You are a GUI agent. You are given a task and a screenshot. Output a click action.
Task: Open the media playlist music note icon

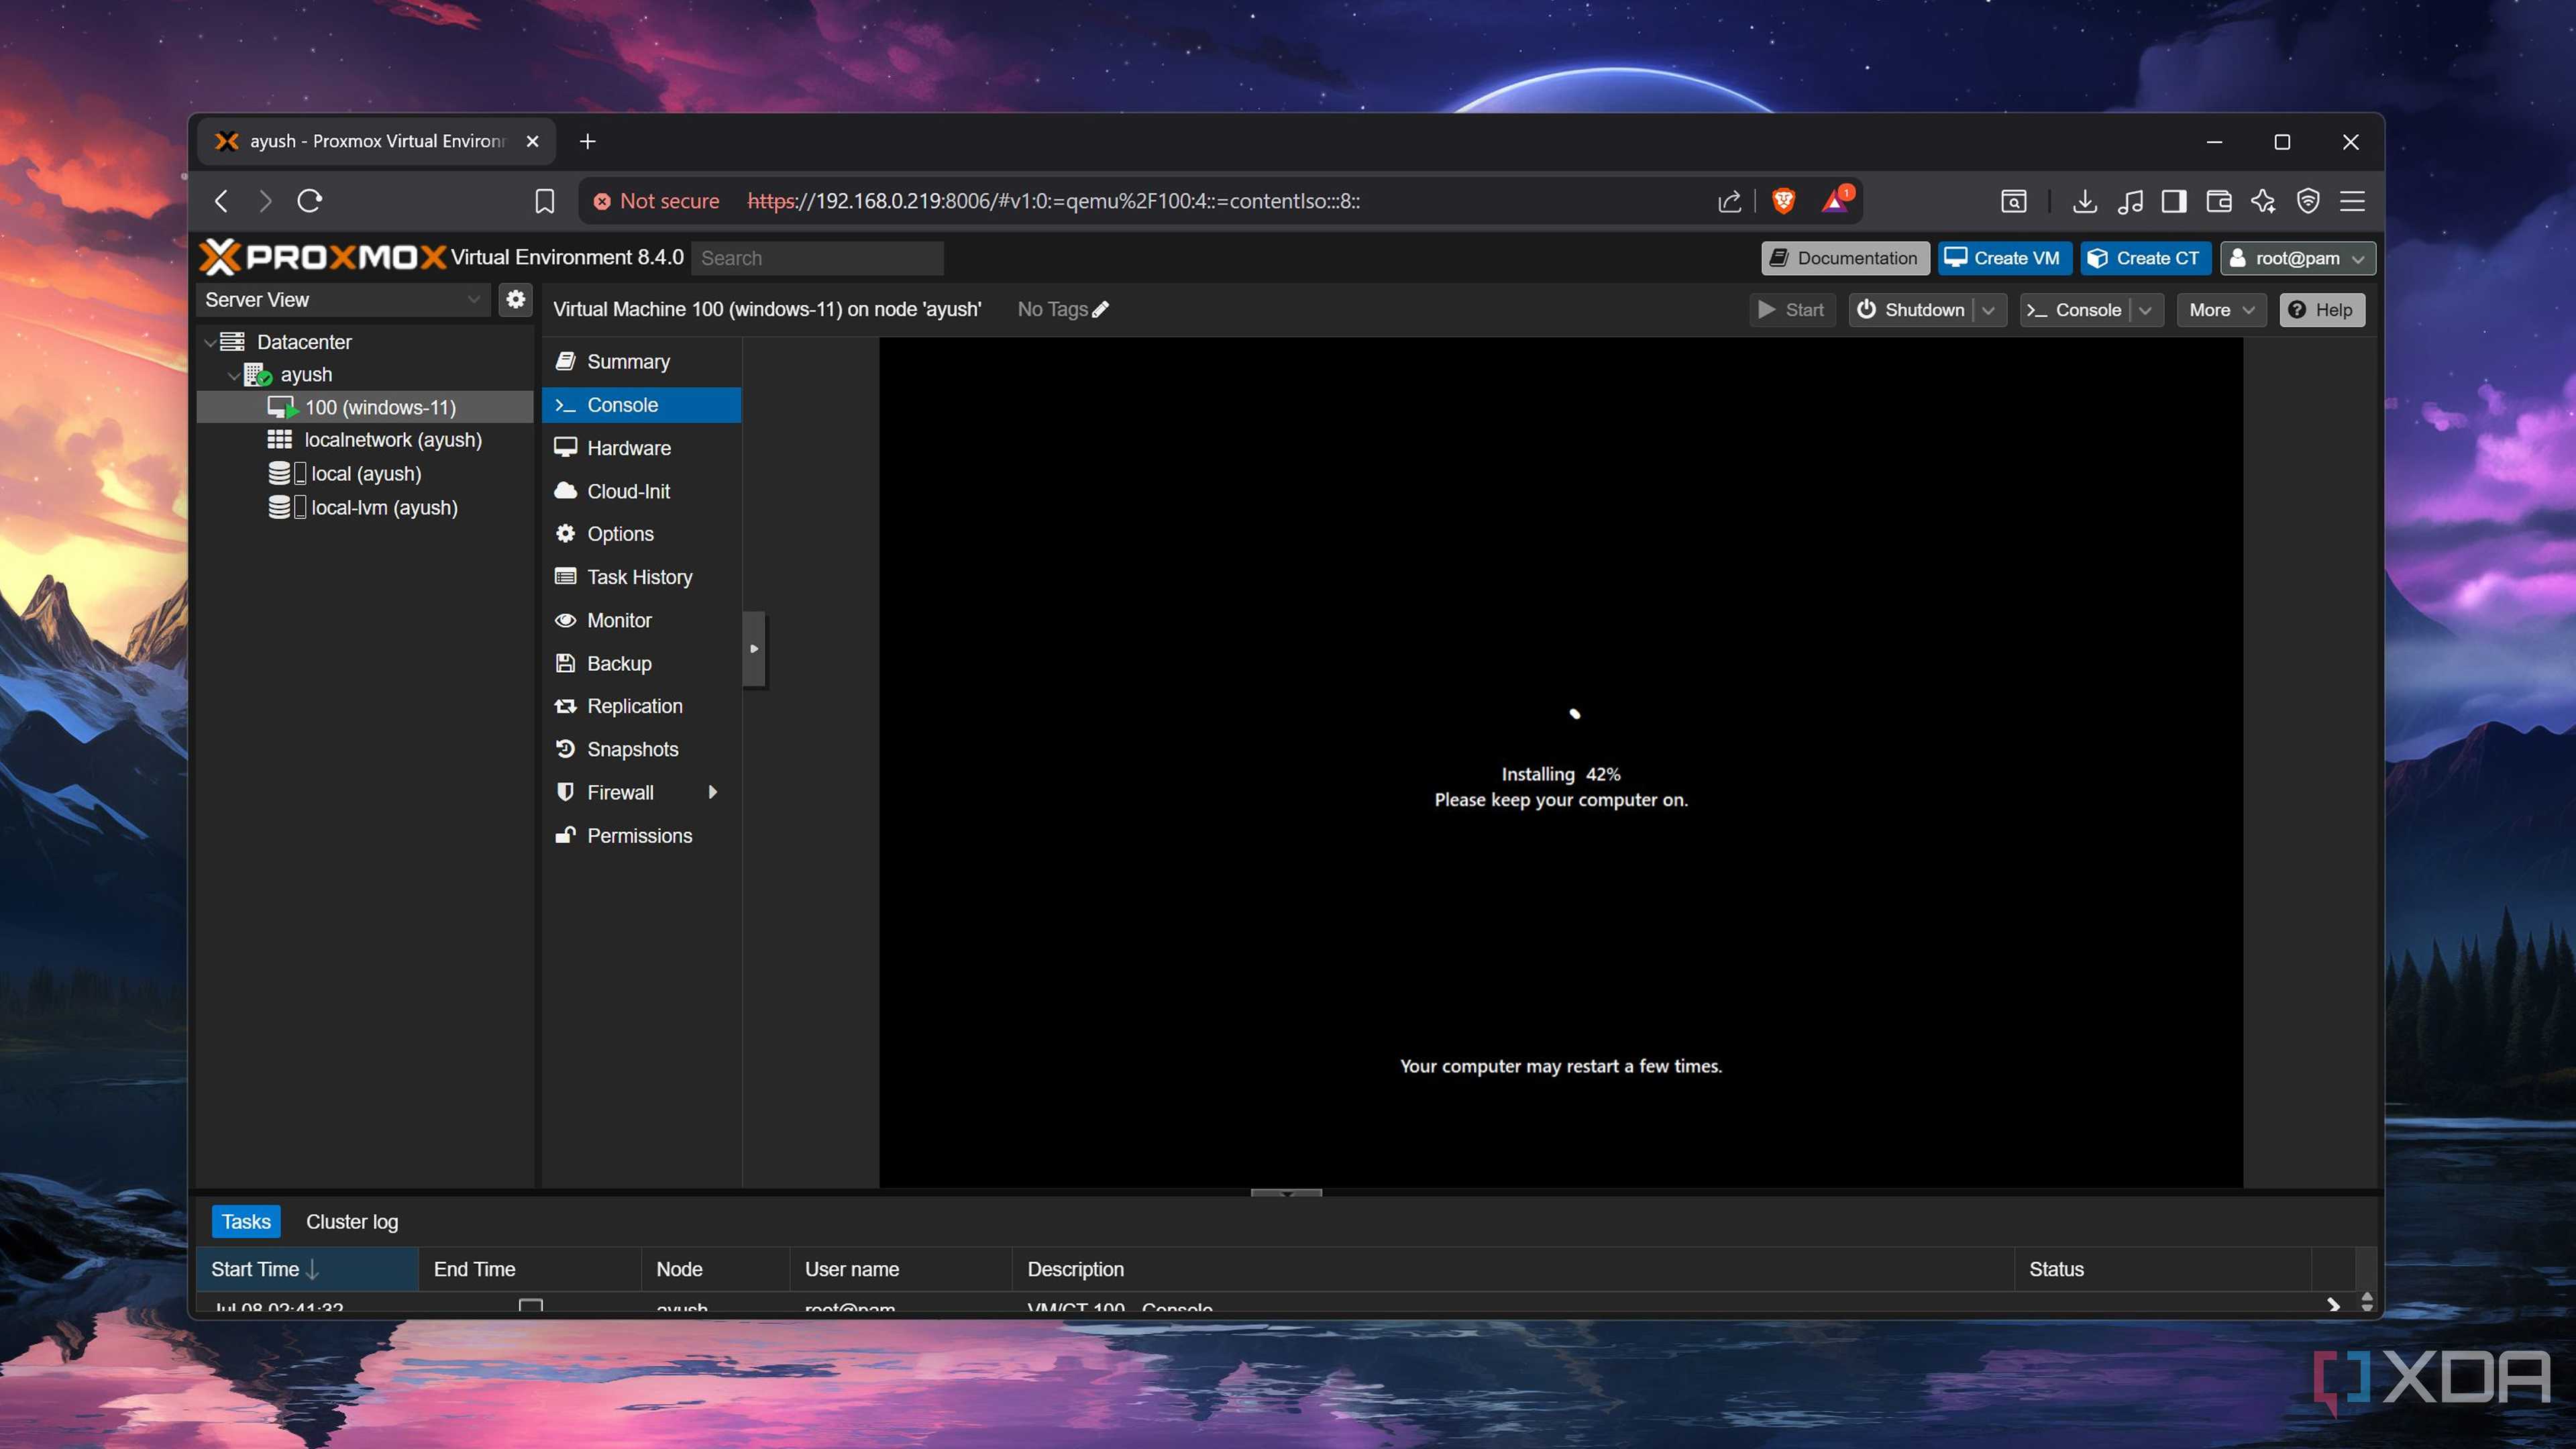pyautogui.click(x=2130, y=201)
